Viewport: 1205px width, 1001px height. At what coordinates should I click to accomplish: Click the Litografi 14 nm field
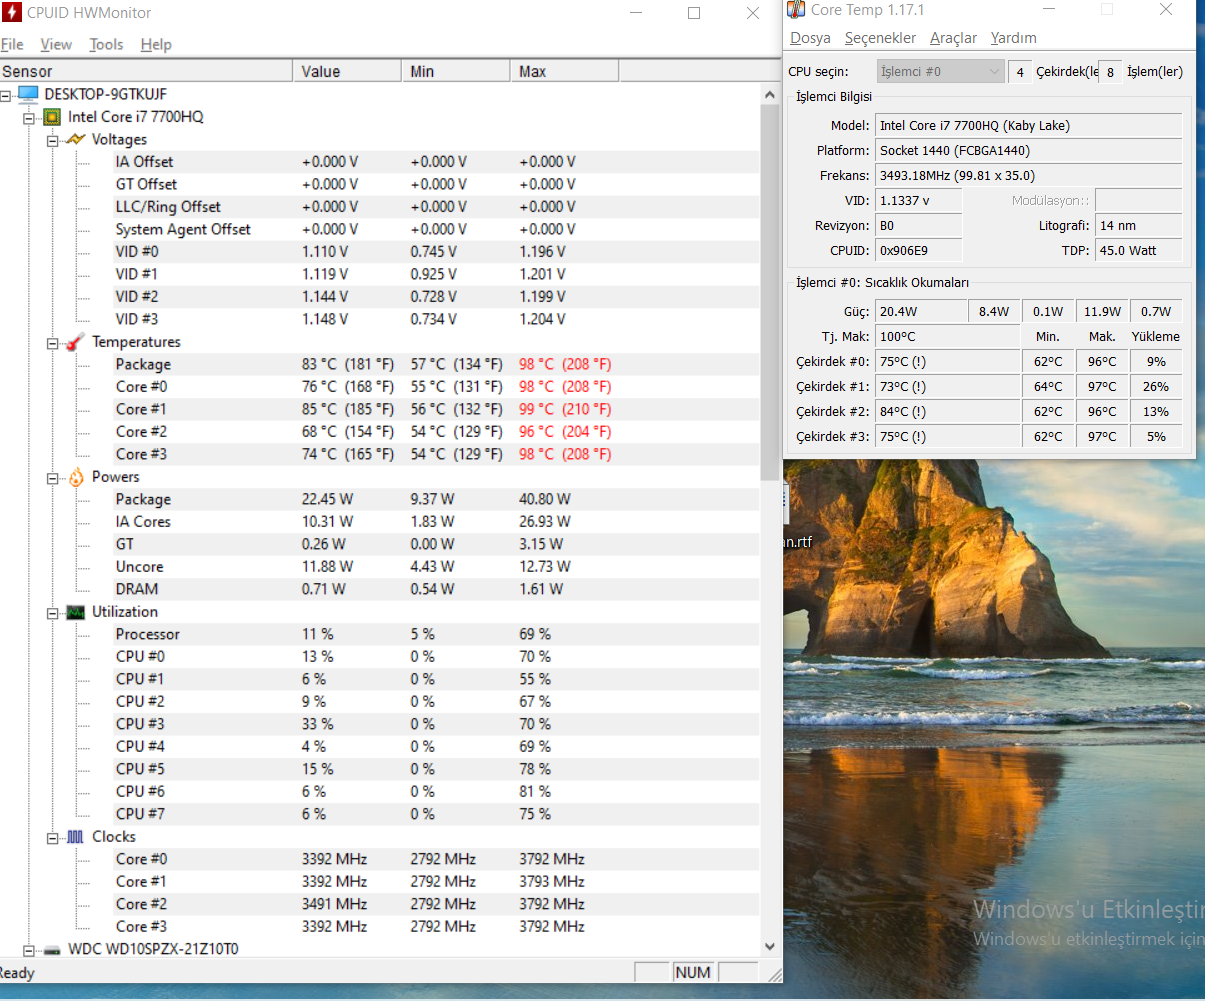click(x=1139, y=226)
